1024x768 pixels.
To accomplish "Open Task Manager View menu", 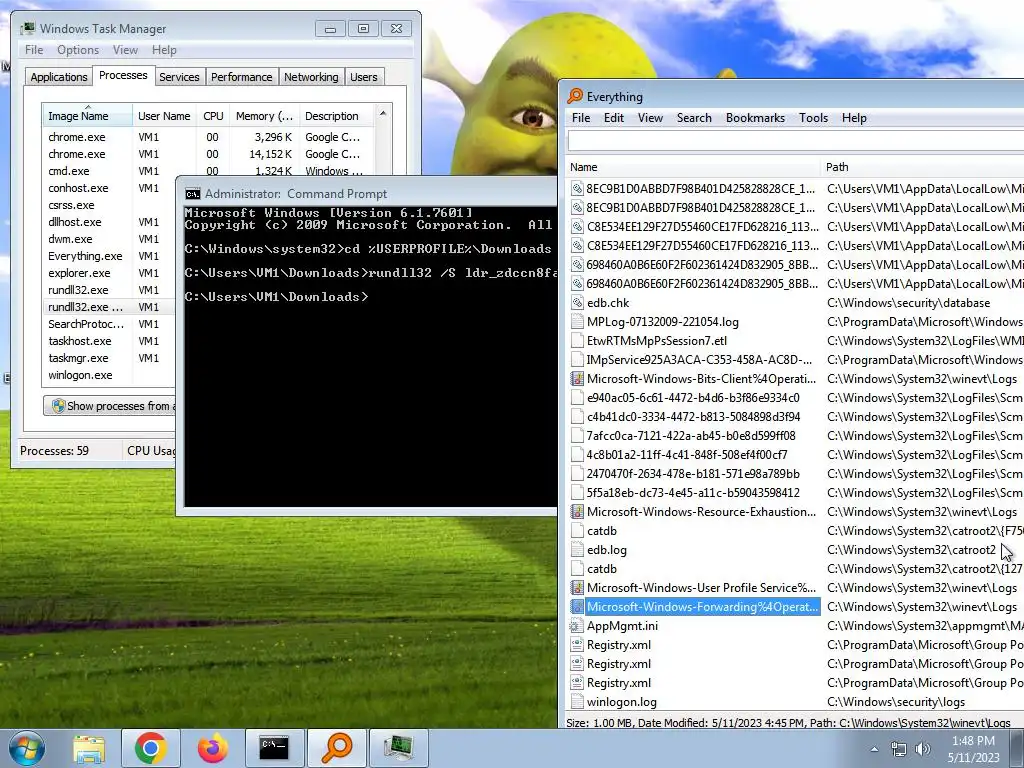I will [125, 50].
